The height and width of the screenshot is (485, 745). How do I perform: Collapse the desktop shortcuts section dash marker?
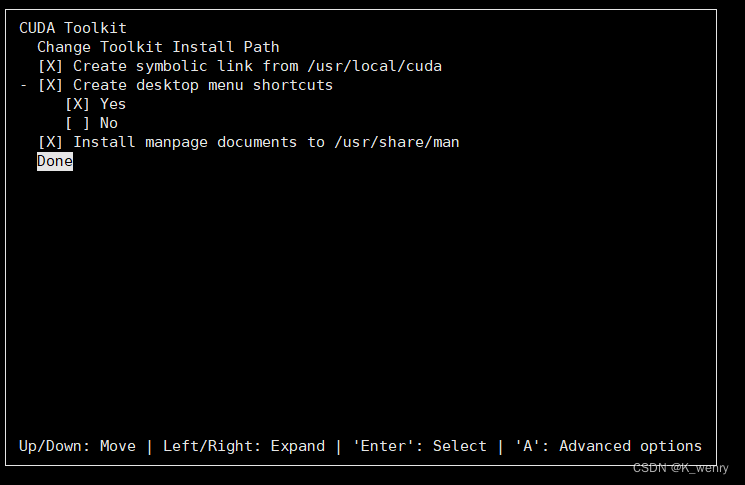(x=23, y=85)
